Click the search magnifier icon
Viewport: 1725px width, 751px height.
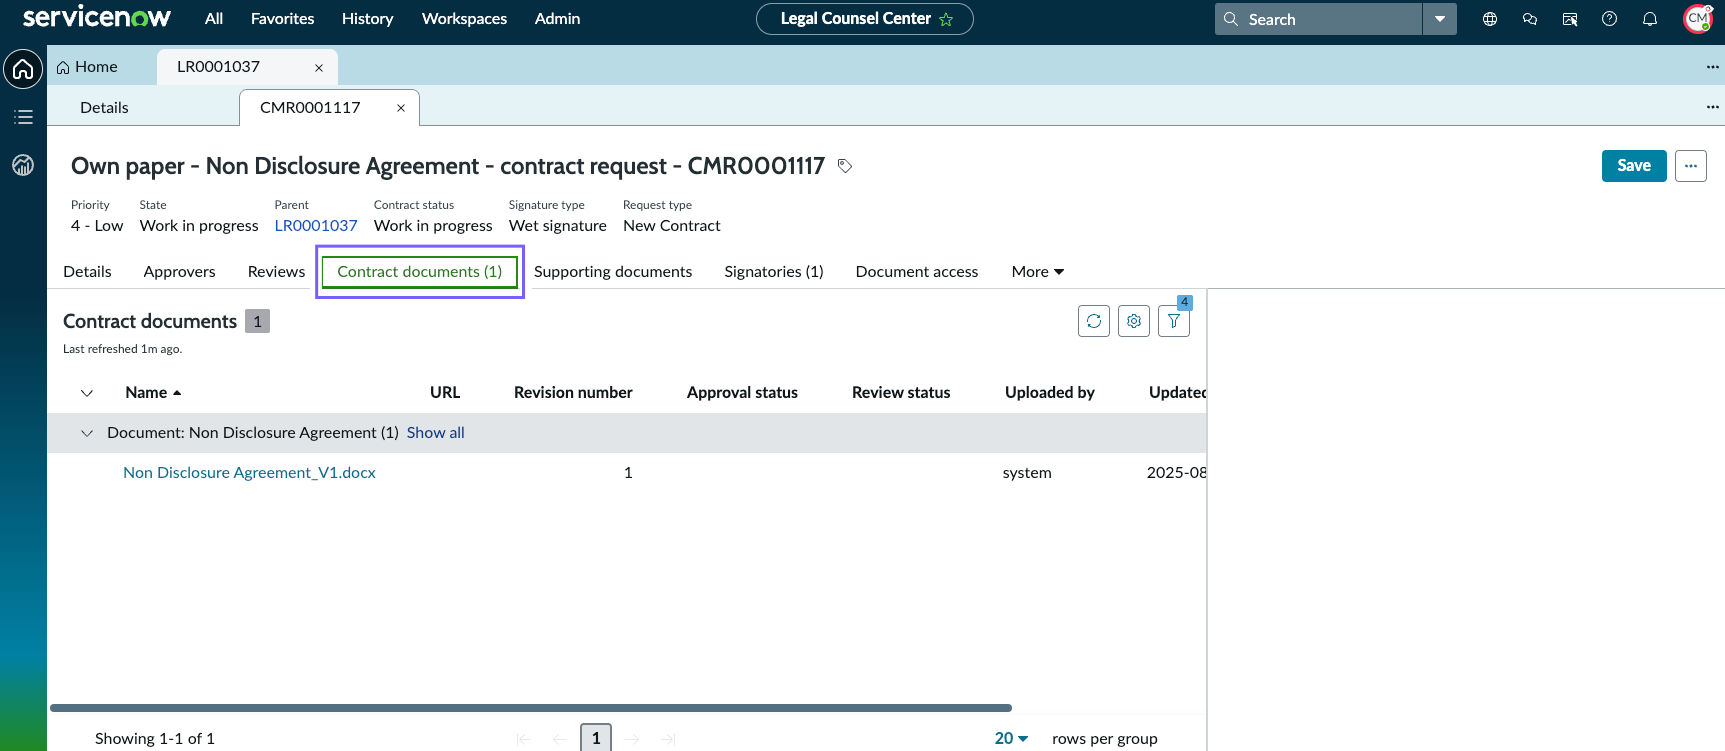click(1231, 19)
